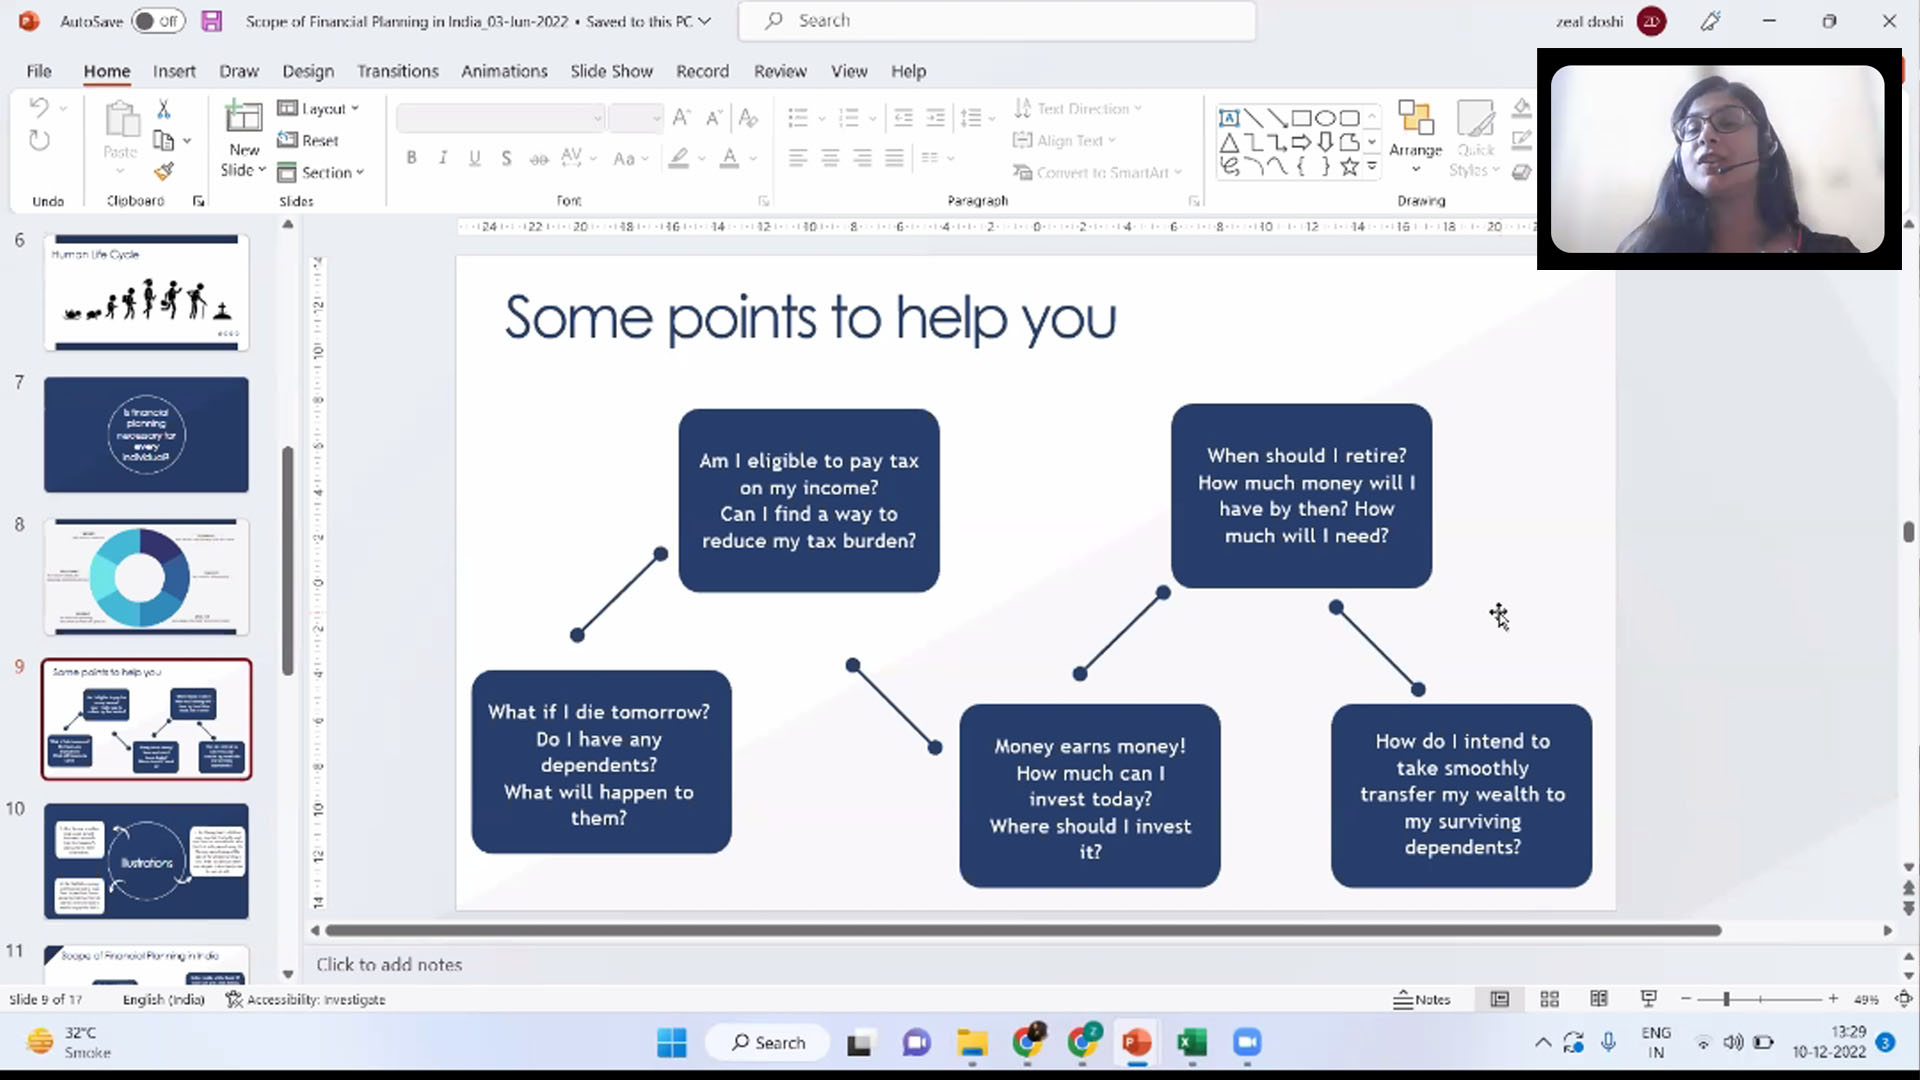1920x1080 pixels.
Task: Select slide 8 thumbnail with donut chart
Action: [146, 576]
